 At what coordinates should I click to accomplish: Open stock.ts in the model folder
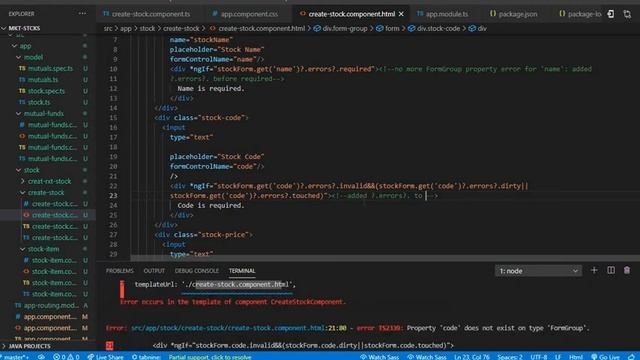tap(39, 102)
